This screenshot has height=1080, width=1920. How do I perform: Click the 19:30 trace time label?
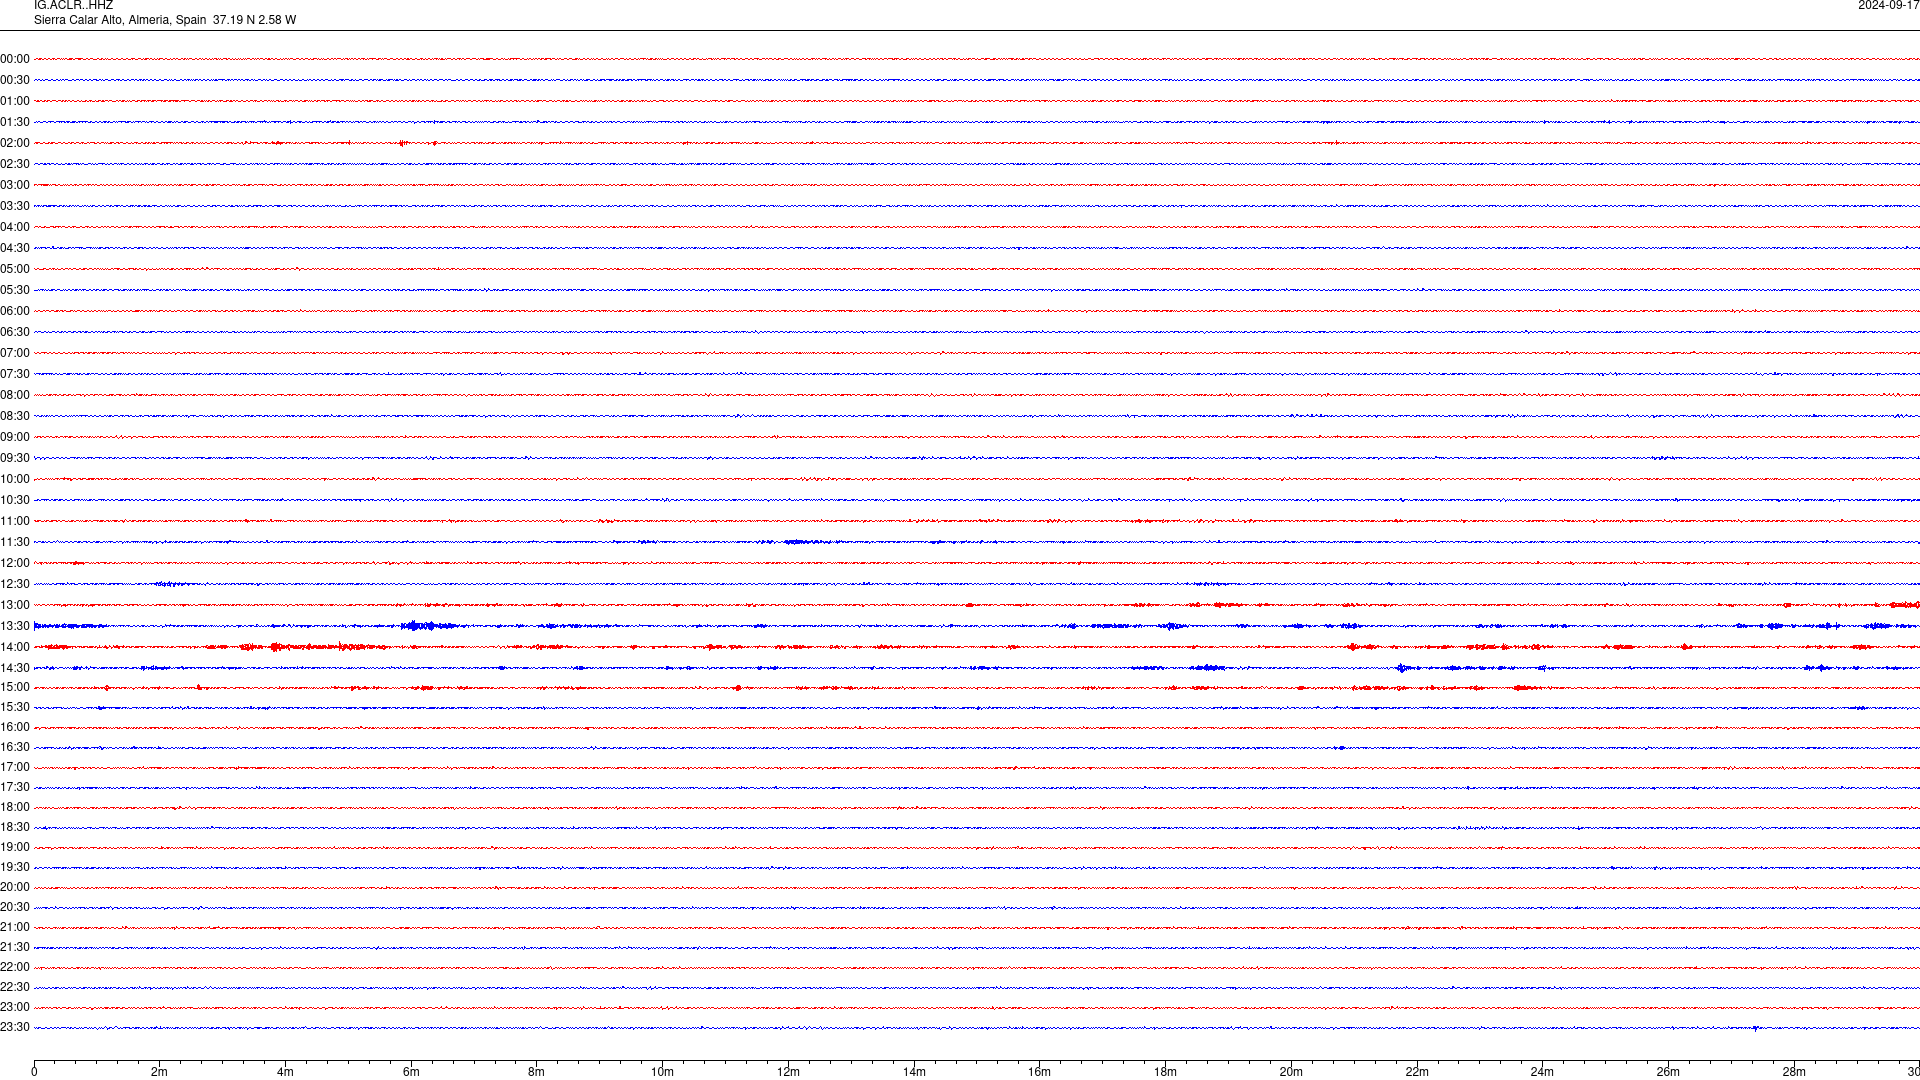pos(15,867)
